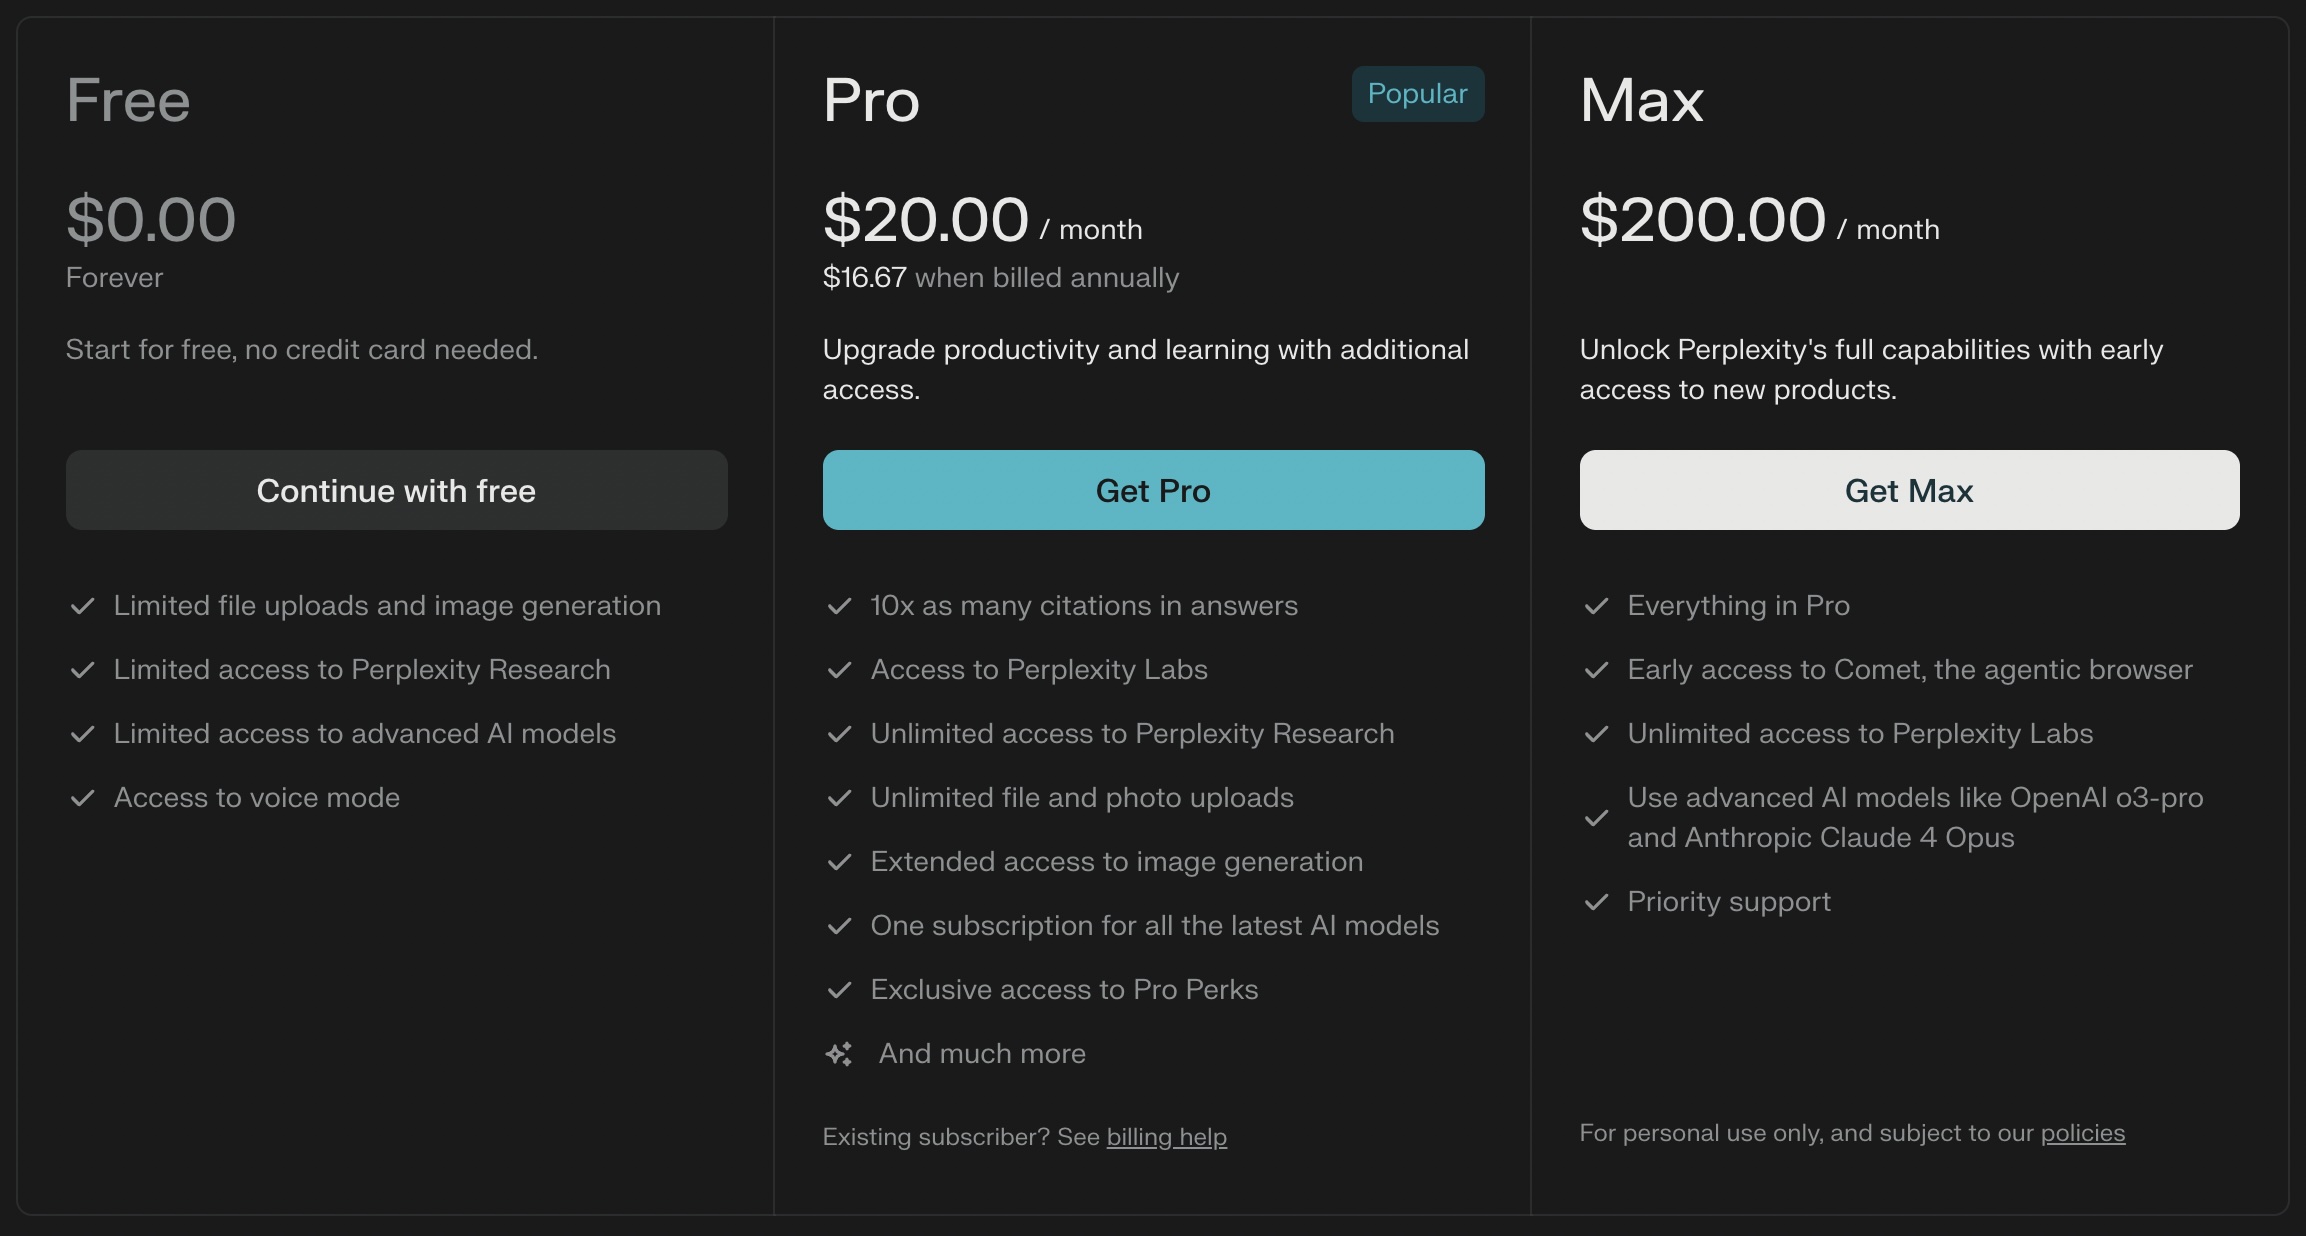2306x1236 pixels.
Task: Click the Free plan heading
Action: tap(128, 101)
